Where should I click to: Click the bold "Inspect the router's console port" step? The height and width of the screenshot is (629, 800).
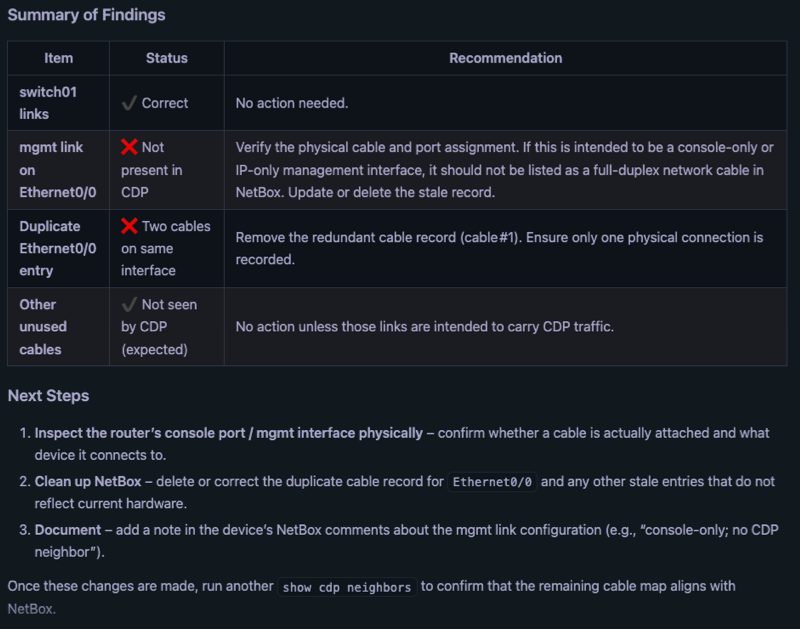pyautogui.click(x=228, y=433)
